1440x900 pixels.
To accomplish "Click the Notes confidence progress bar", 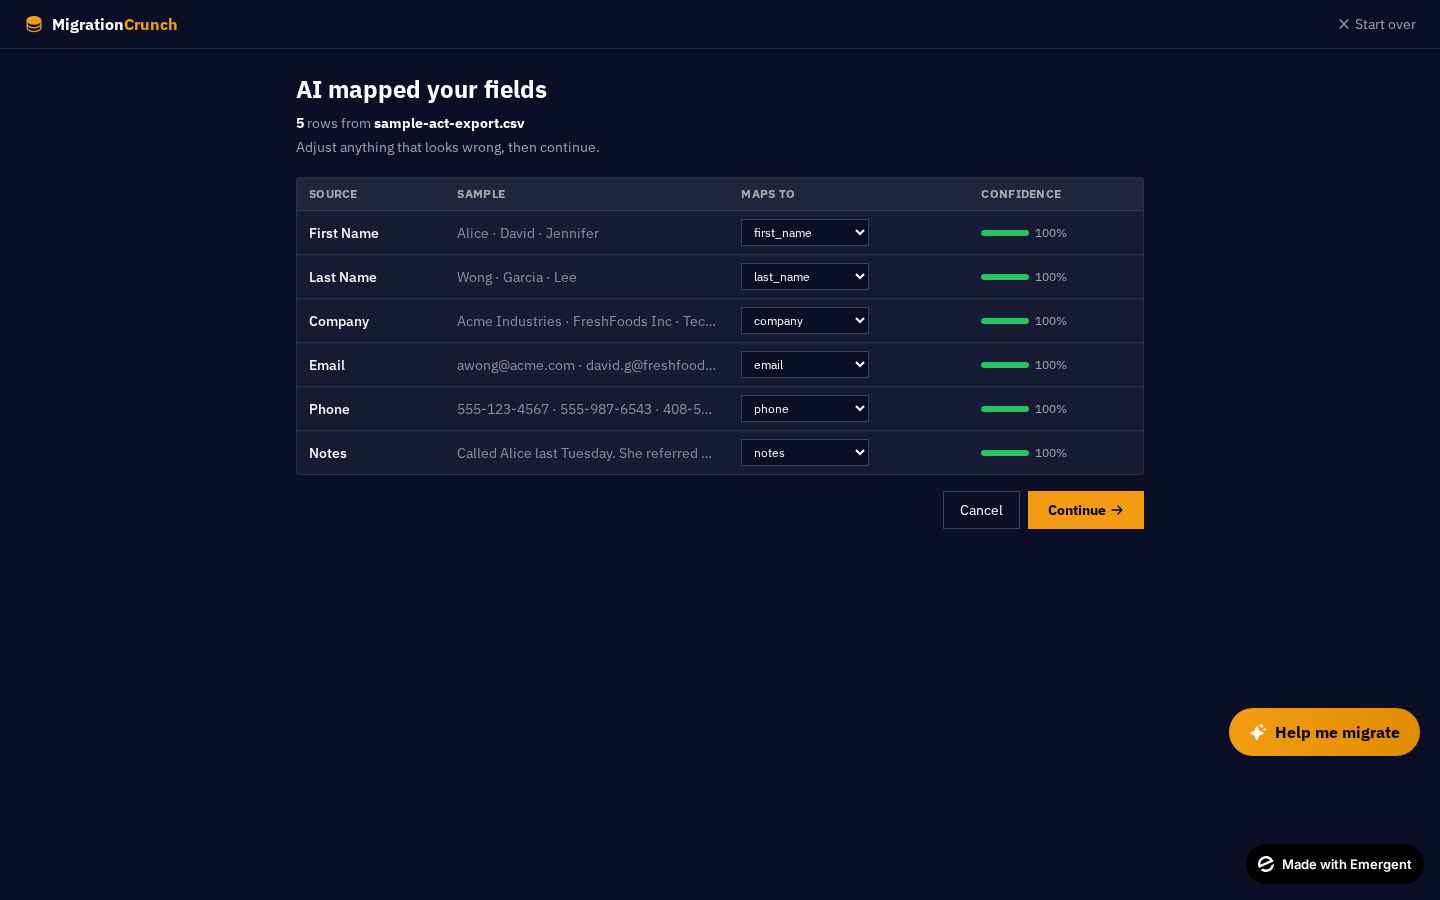I will [x=1005, y=453].
